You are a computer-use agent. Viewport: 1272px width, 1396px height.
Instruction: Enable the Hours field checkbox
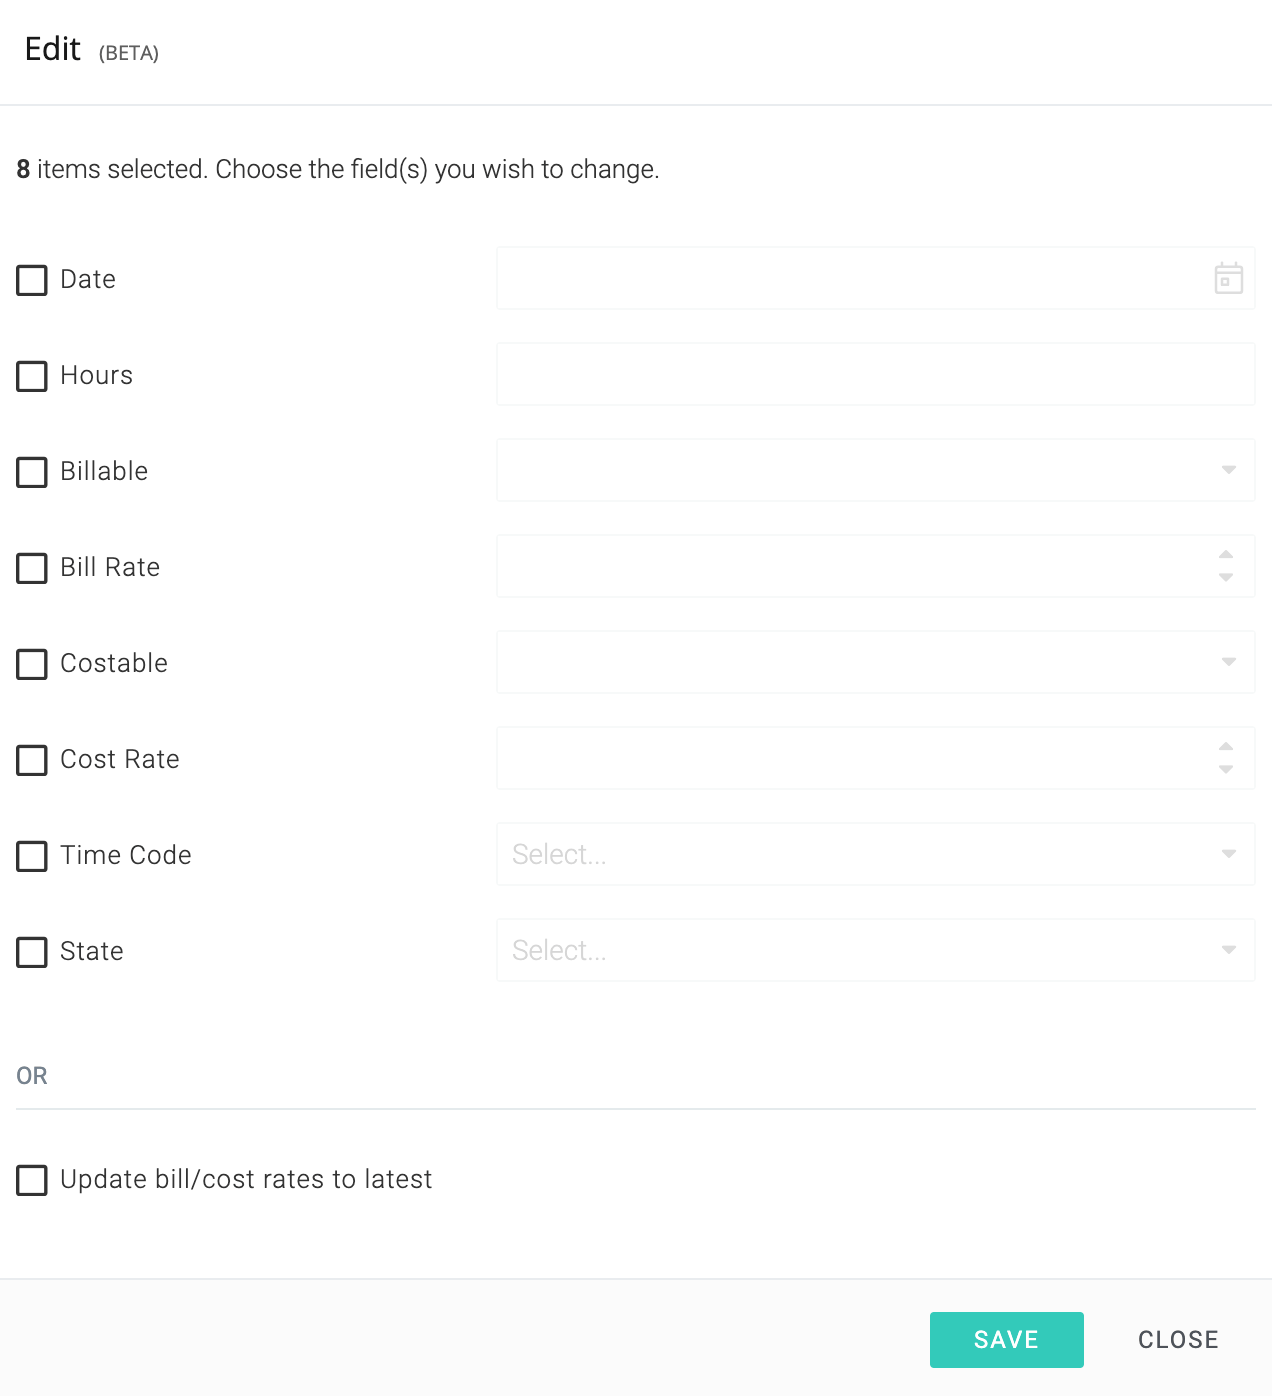point(32,376)
